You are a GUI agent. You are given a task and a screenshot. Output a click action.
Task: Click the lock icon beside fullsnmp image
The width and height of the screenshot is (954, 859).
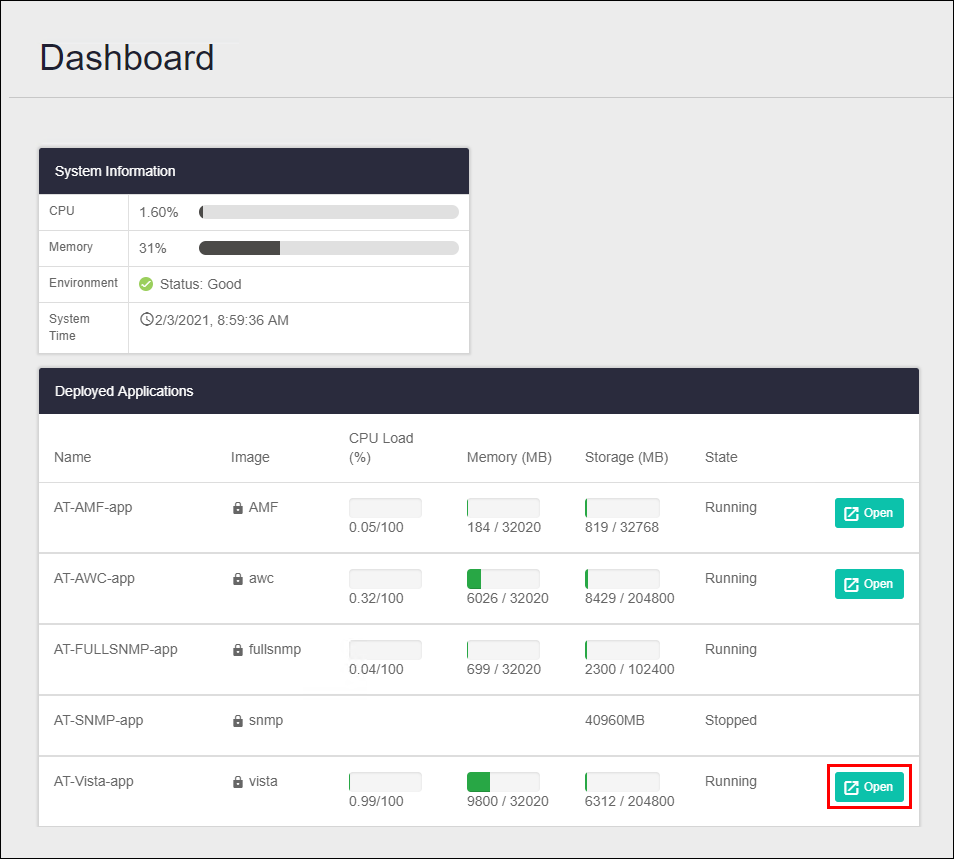tap(238, 650)
